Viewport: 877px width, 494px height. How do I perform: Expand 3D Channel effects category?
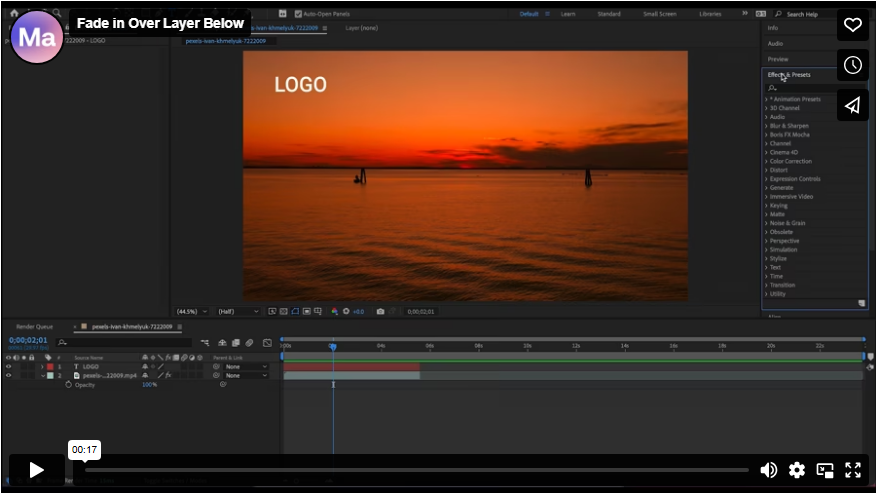766,109
